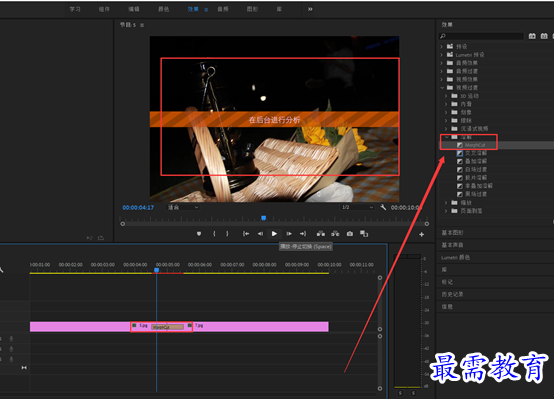Open the 基本图形 panel
Screen dimensions: 554x399
pyautogui.click(x=452, y=233)
